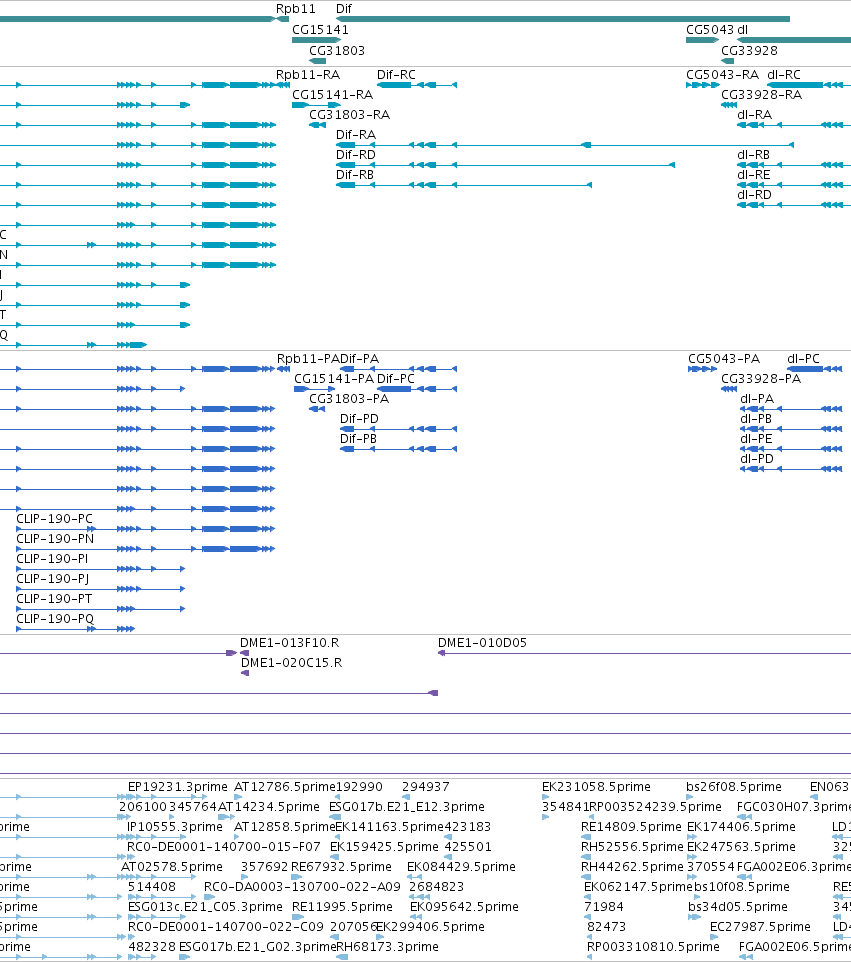Select the Dif-PA protein label
851x962 pixels.
[x=360, y=358]
